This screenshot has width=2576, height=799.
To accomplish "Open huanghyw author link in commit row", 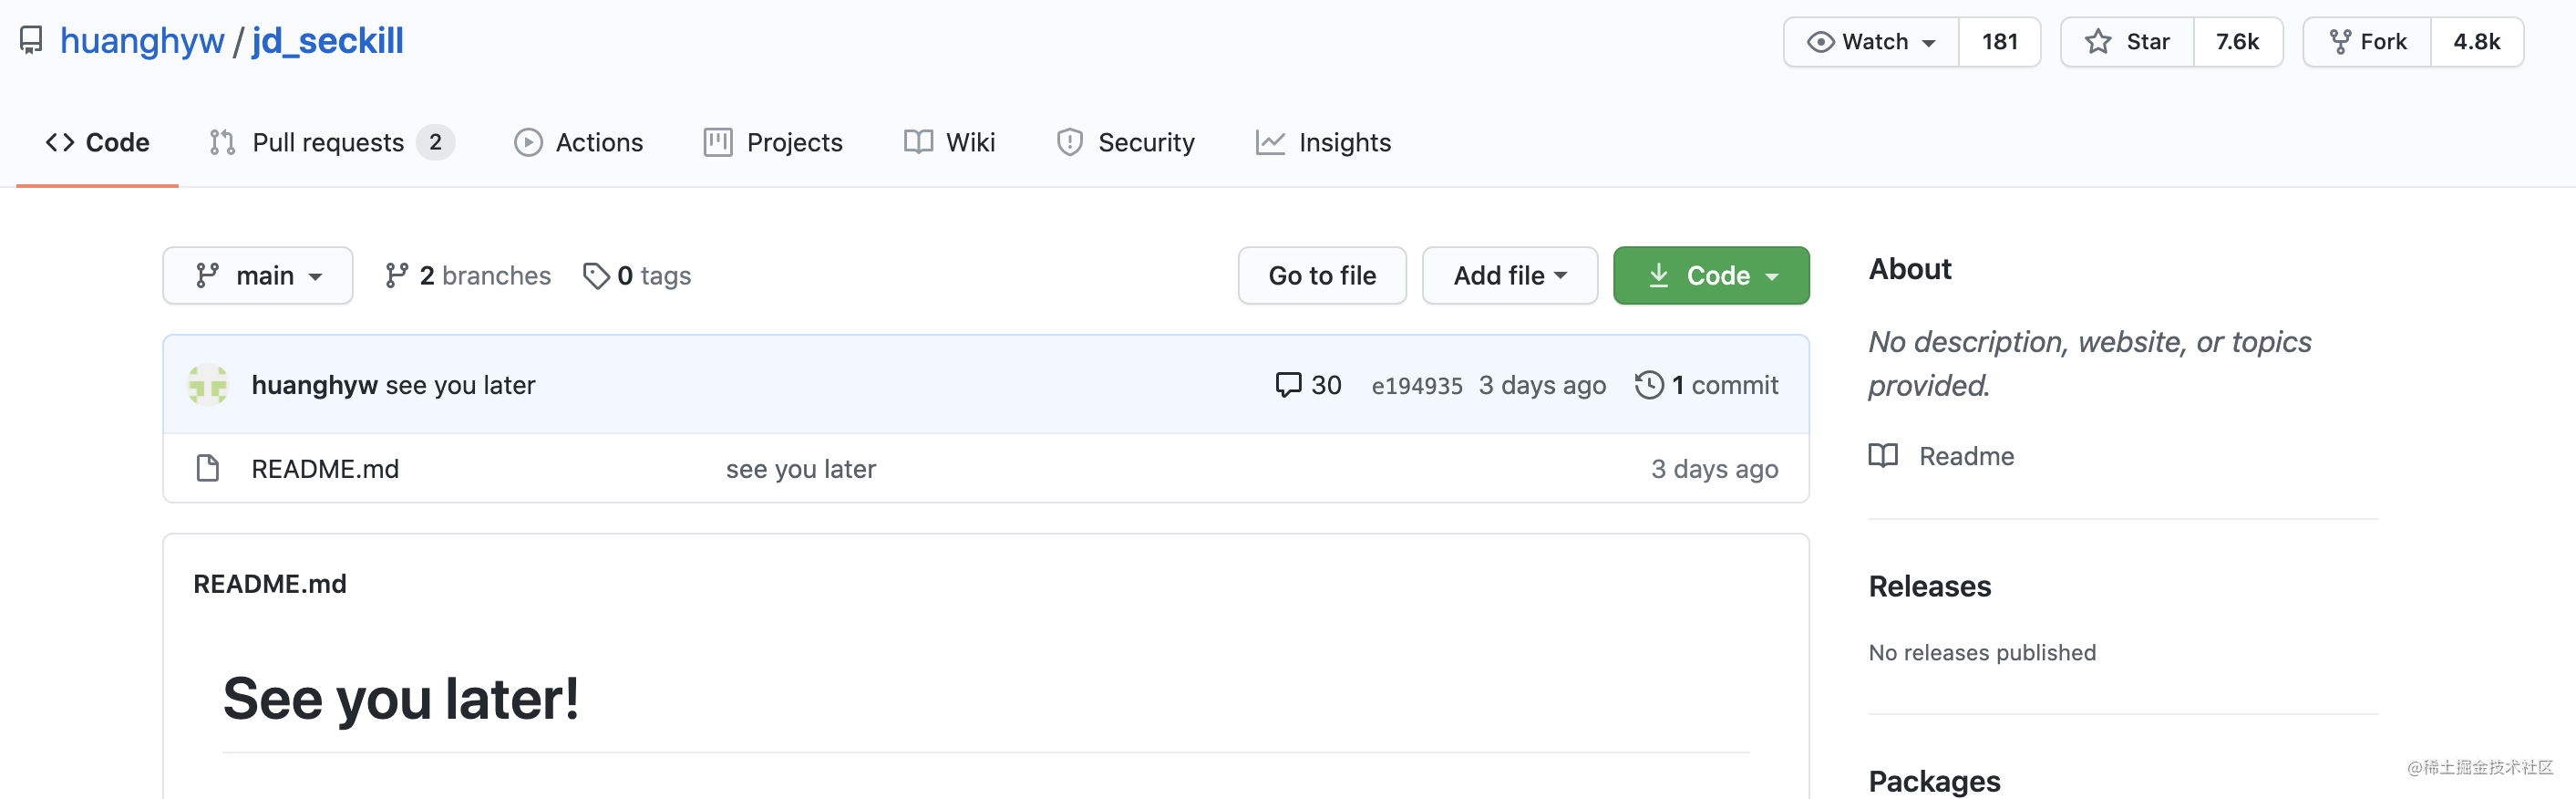I will 314,386.
